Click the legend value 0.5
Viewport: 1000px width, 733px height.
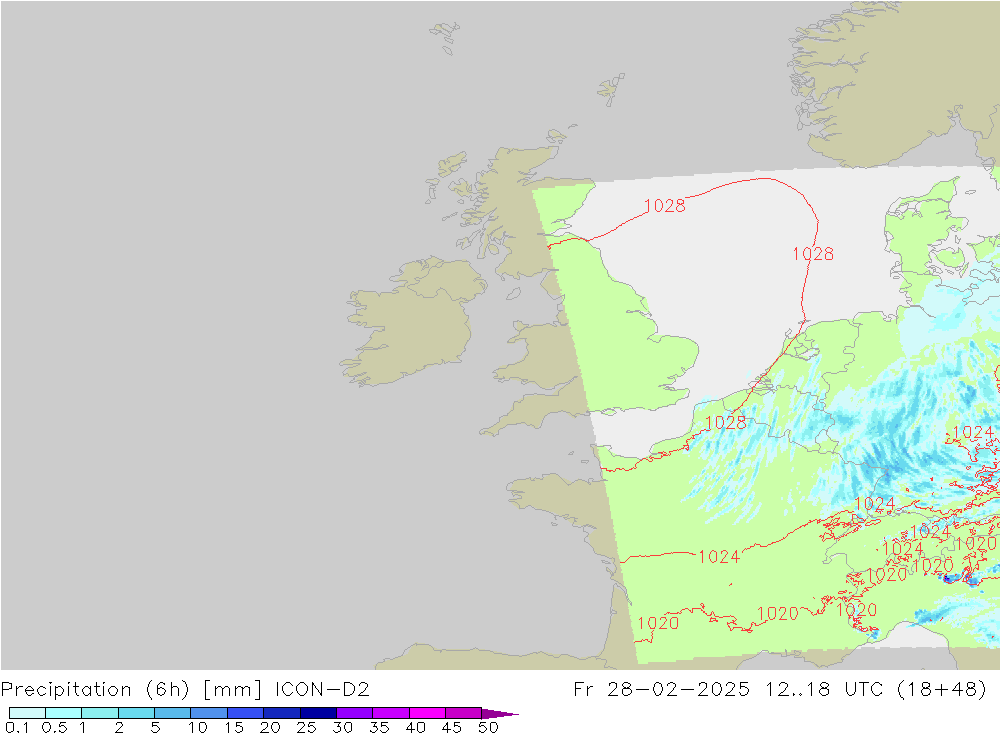(54, 727)
